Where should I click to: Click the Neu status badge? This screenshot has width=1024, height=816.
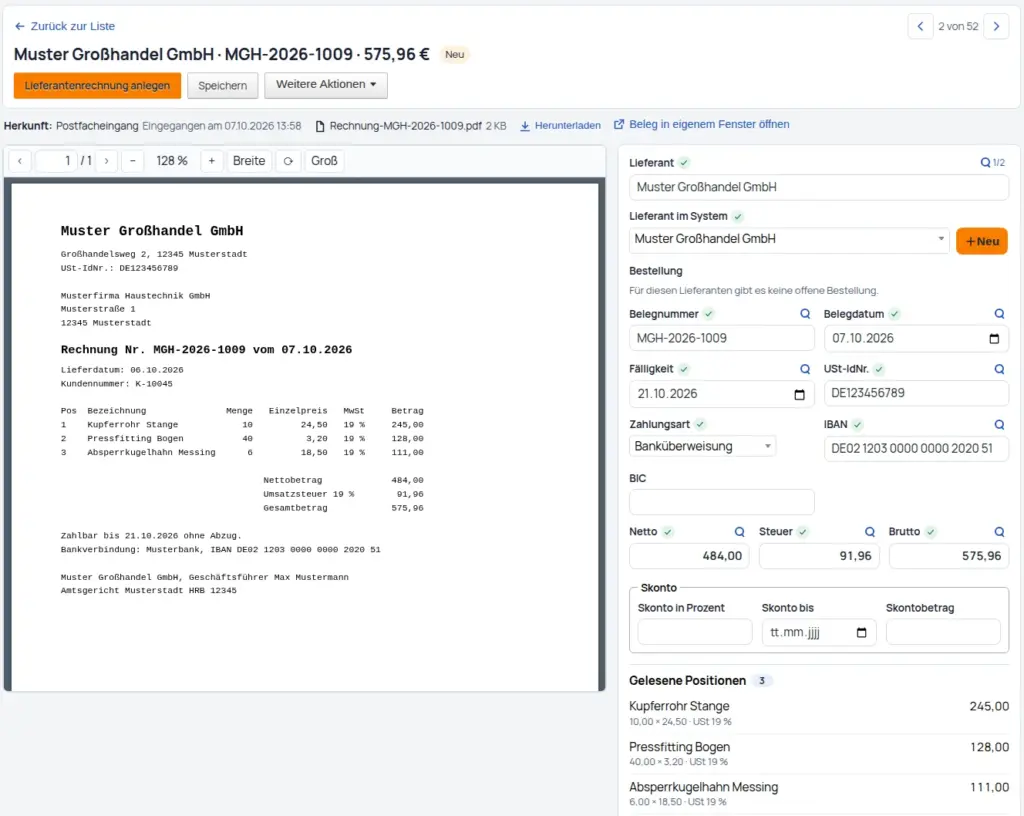[455, 54]
